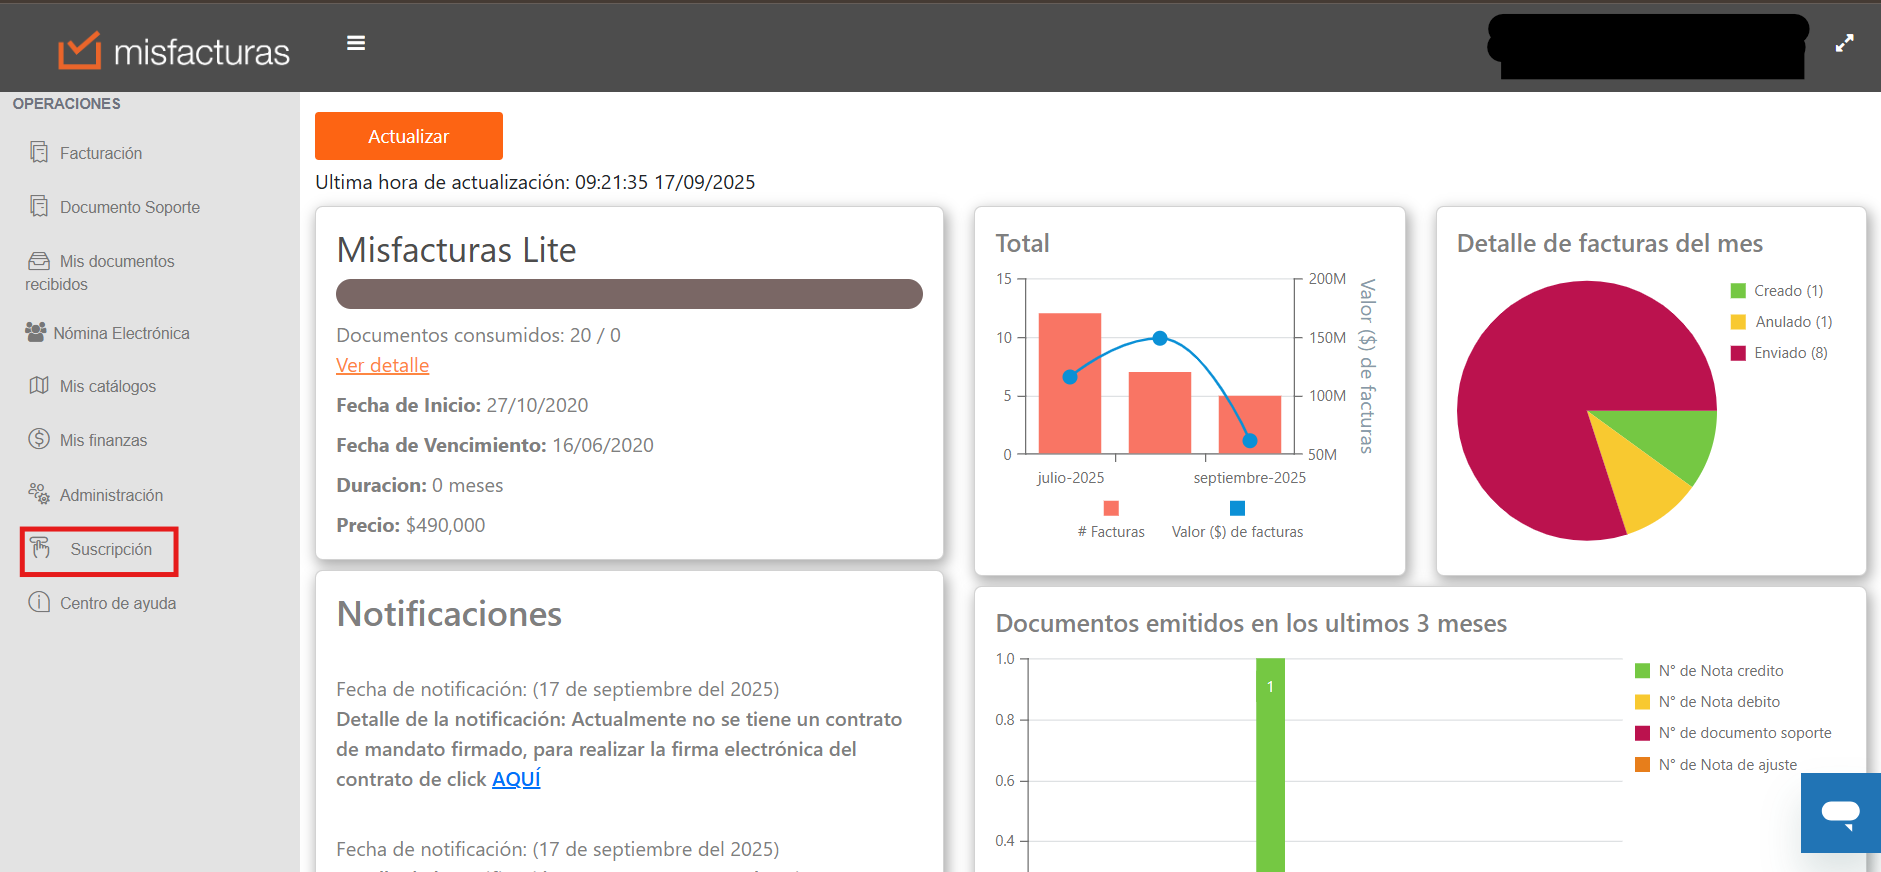This screenshot has width=1881, height=872.
Task: Click the Nómina Electrónica people icon
Action: (36, 332)
